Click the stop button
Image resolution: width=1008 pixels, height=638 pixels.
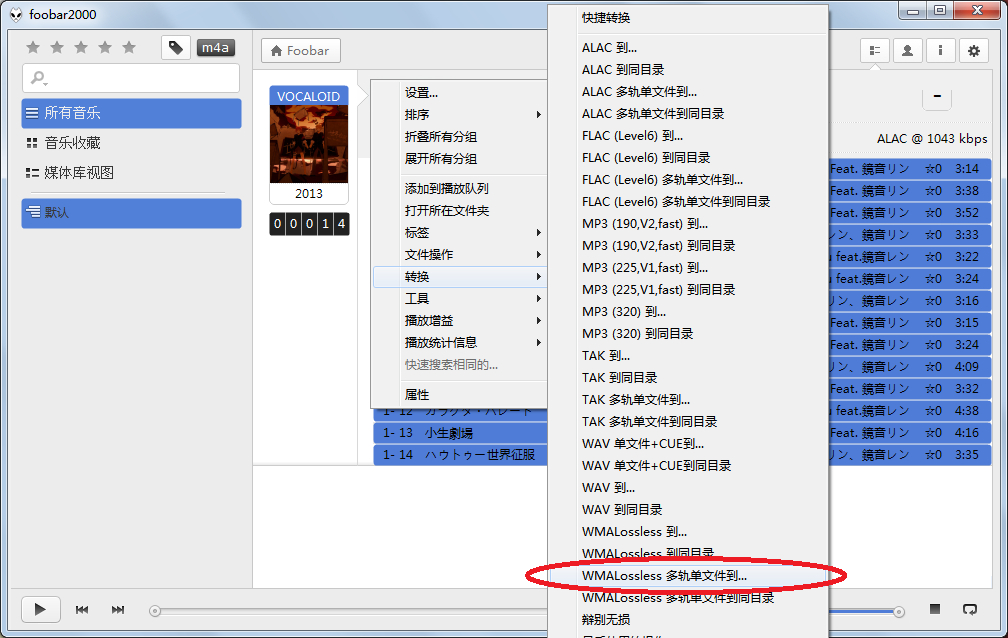click(x=935, y=608)
